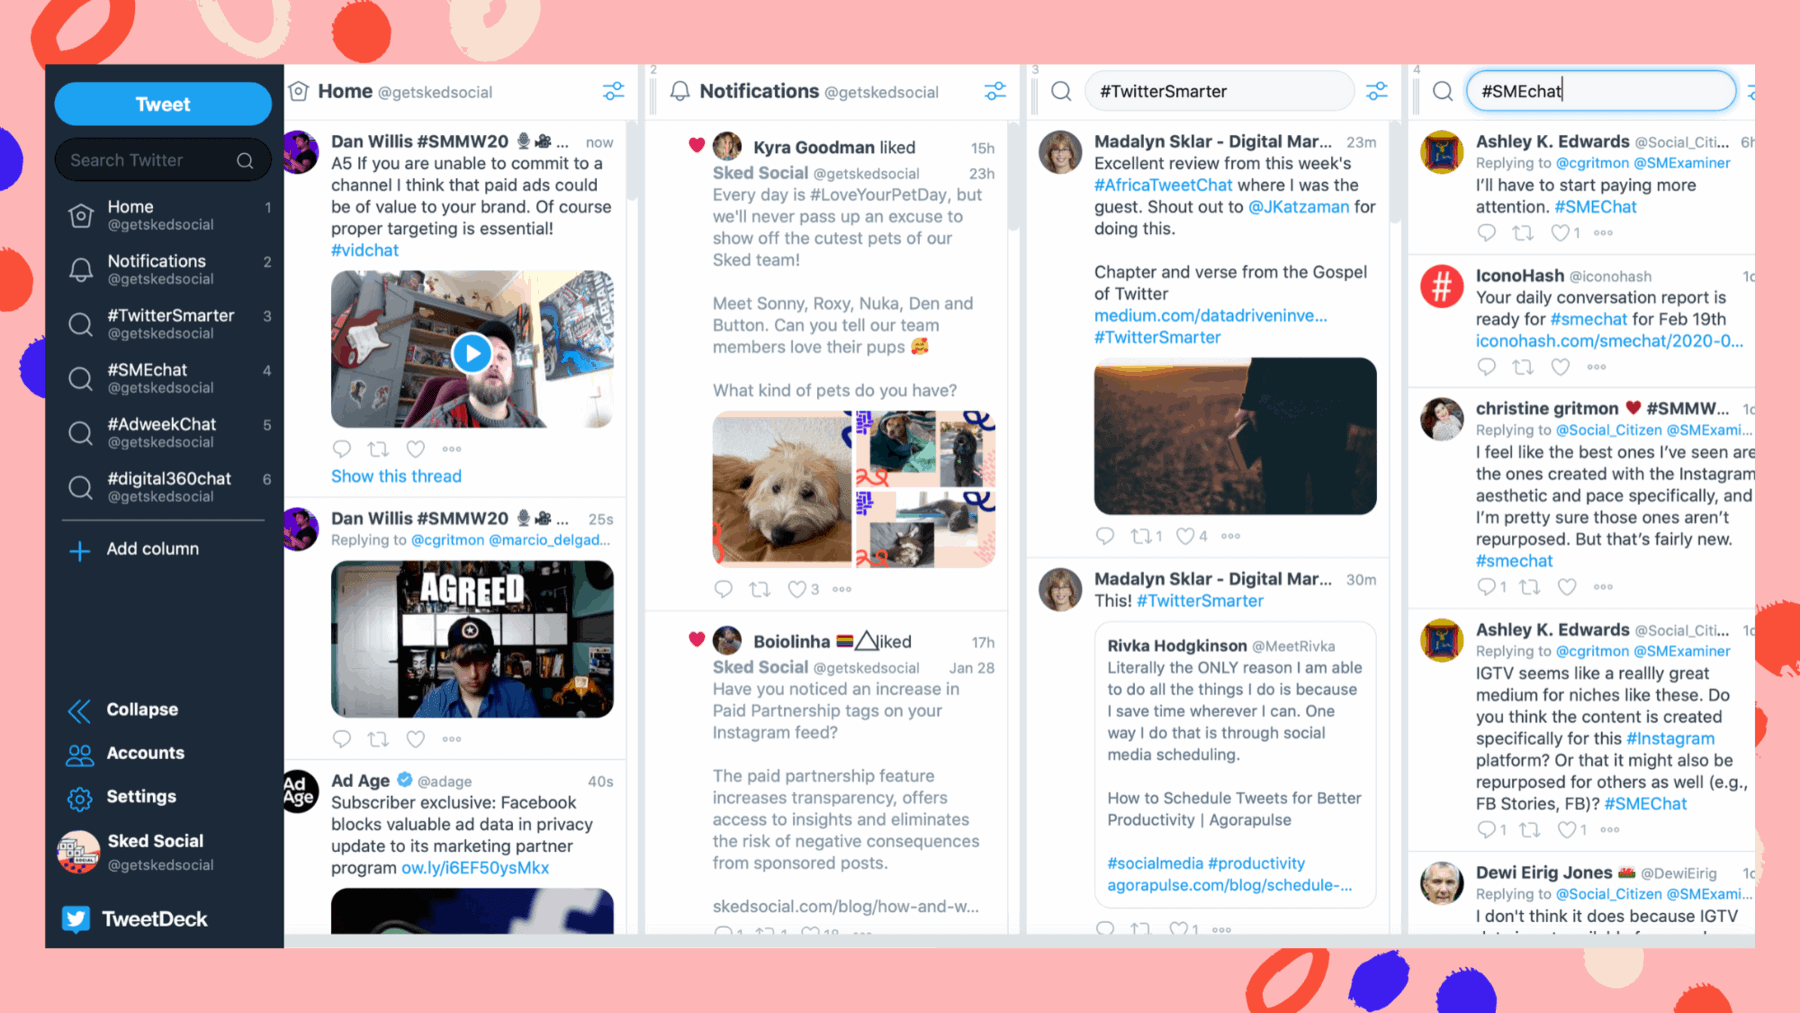Click the Add column plus icon
Screen dimensions: 1800x1013
pyautogui.click(x=79, y=550)
